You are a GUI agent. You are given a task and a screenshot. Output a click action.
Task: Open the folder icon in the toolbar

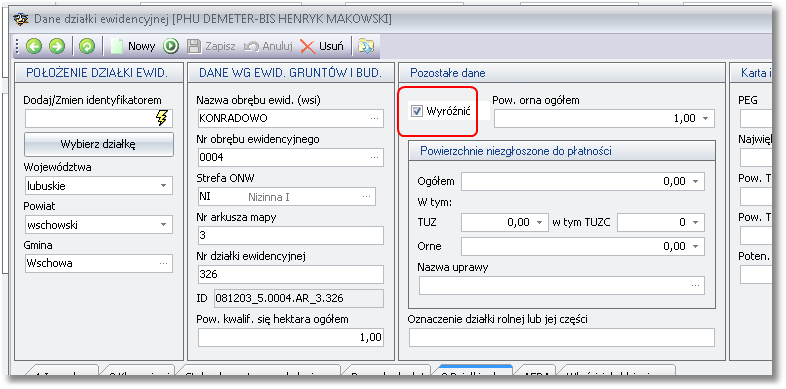coord(365,47)
